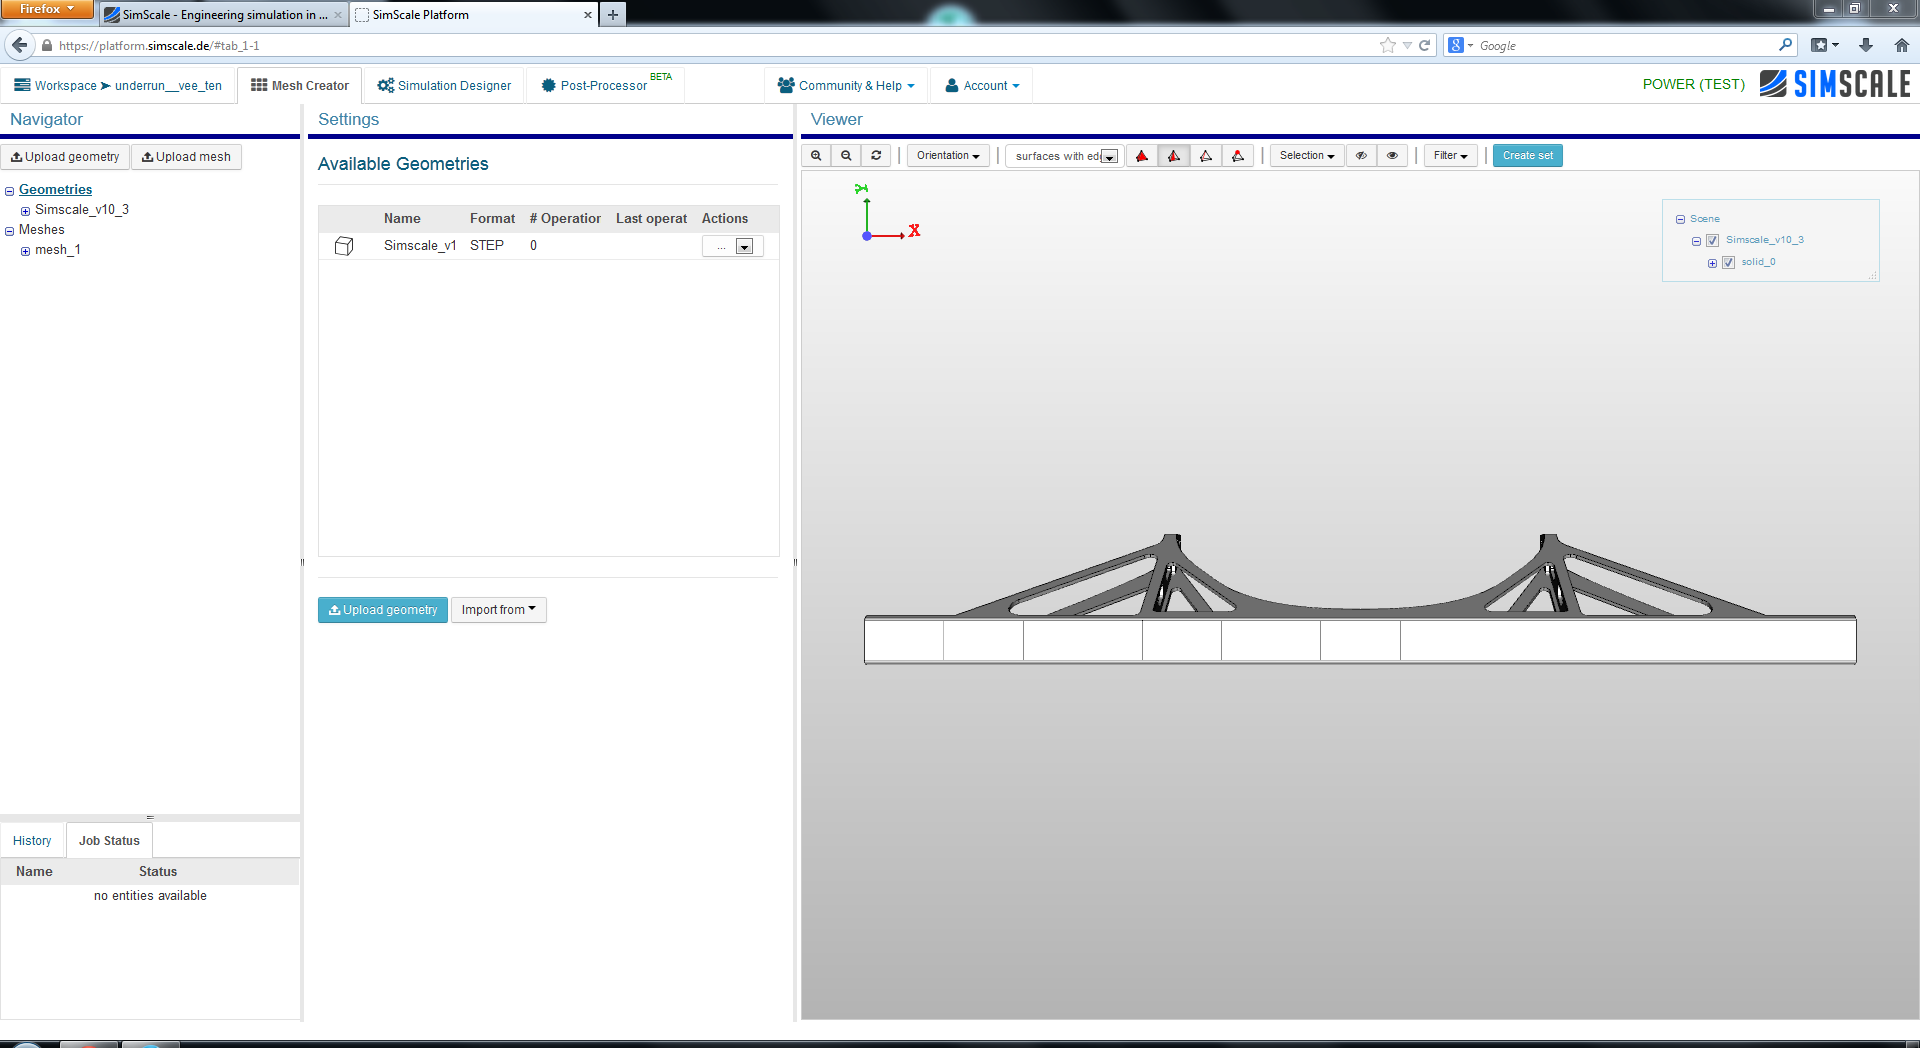Uncheck Simscale_v10_3 in scene tree
Viewport: 1920px width, 1048px height.
(x=1712, y=241)
